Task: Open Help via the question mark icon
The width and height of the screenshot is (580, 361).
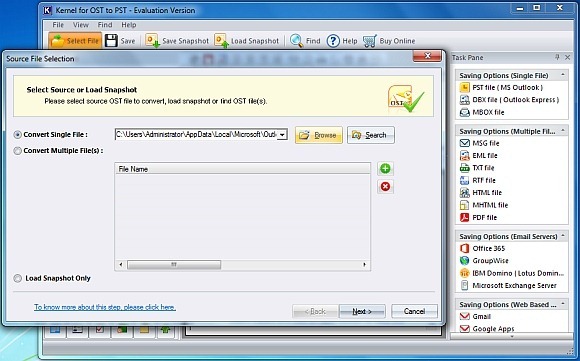Action: pos(333,41)
